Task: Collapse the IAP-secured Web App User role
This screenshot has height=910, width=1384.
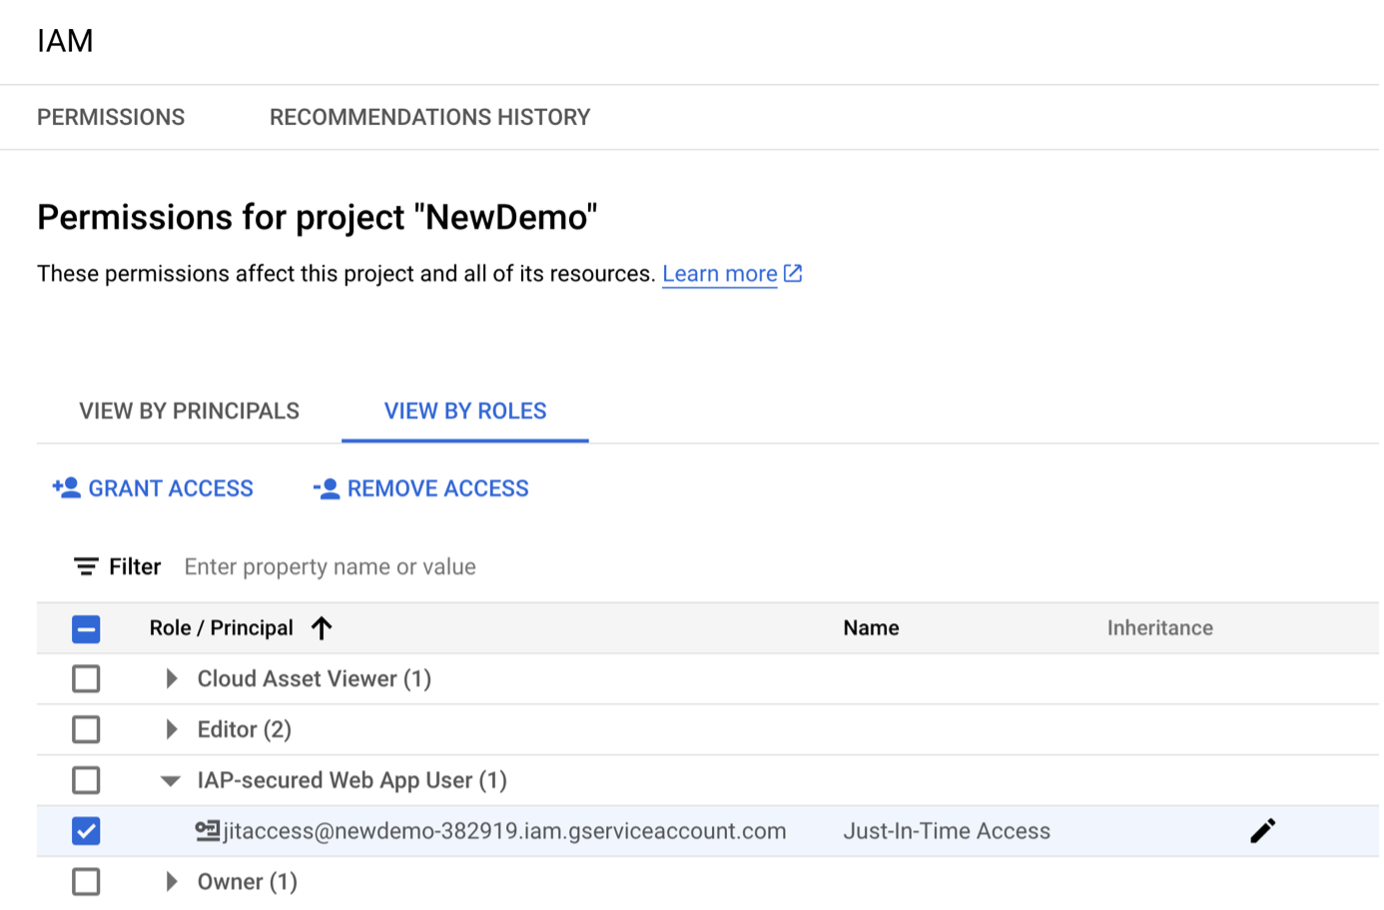Action: click(171, 781)
